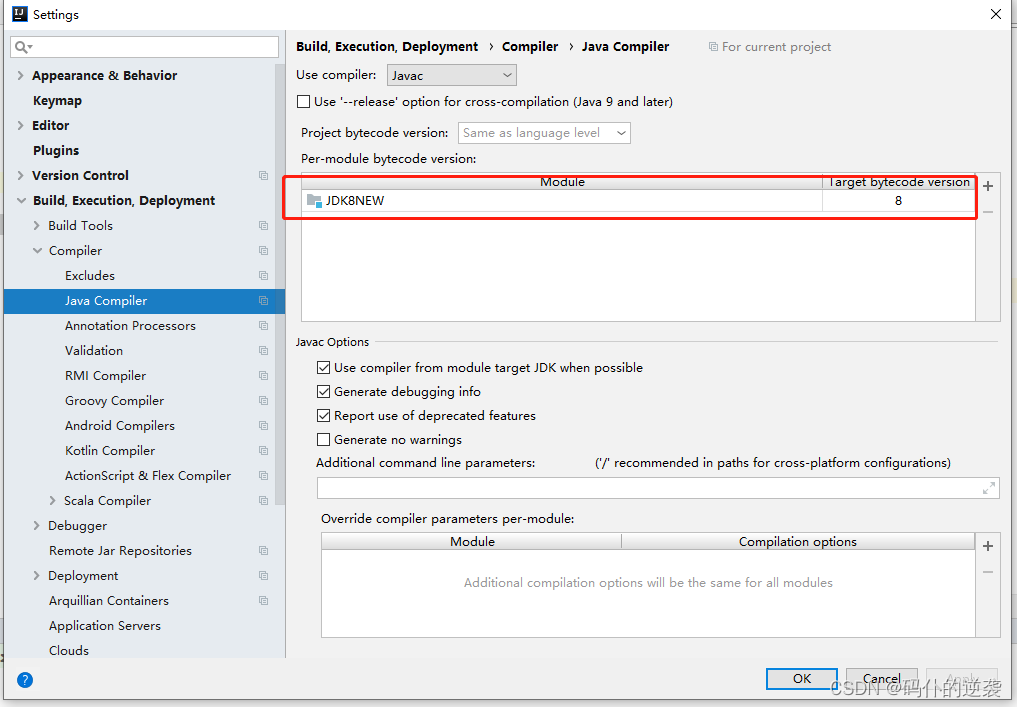
Task: Expand the Deployment node
Action: point(36,575)
